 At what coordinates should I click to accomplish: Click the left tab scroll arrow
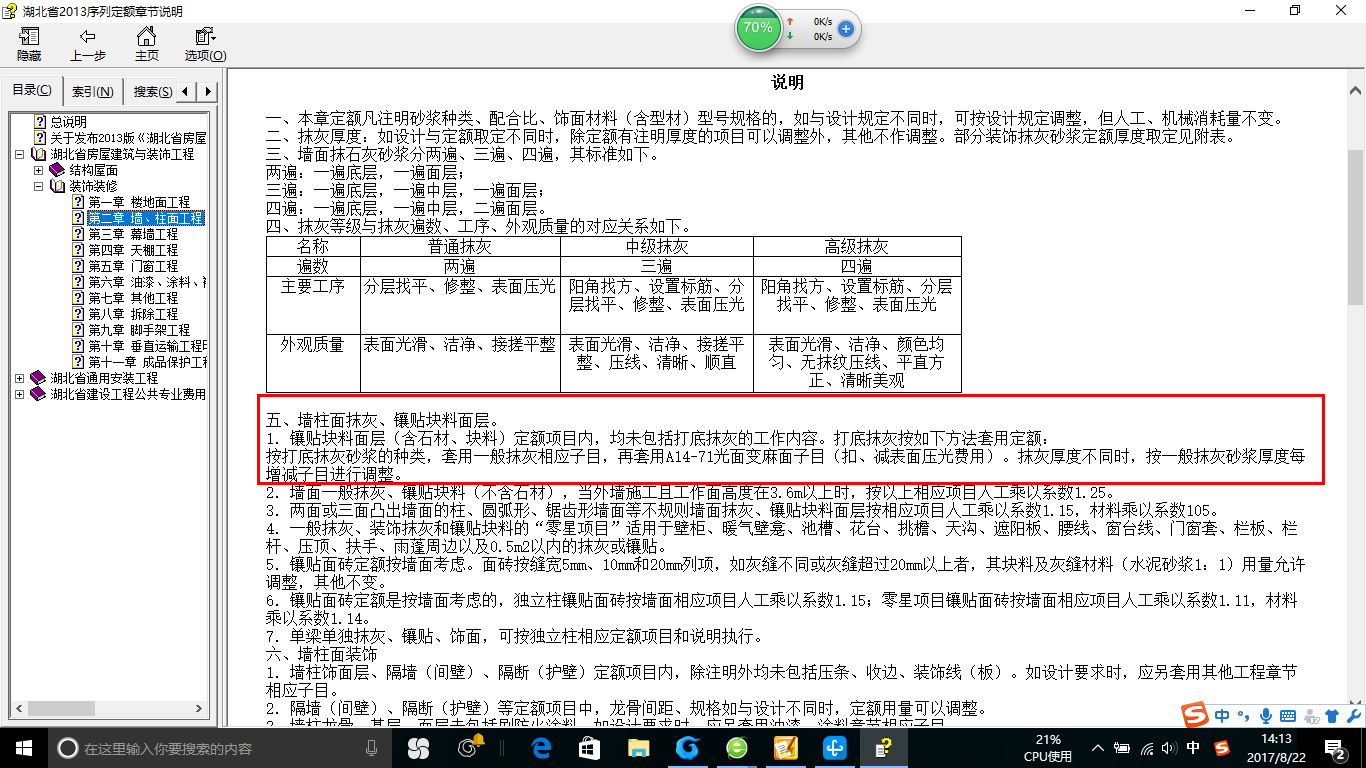click(x=188, y=91)
